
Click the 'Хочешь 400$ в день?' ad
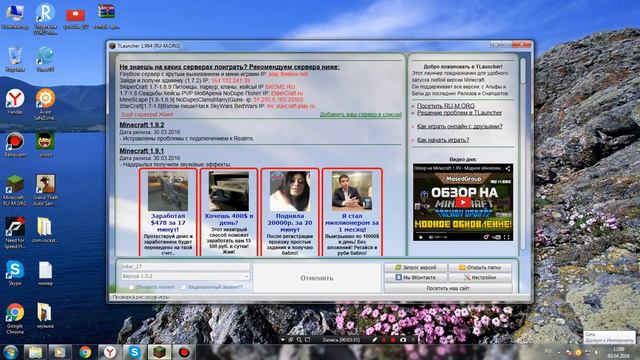tap(229, 212)
